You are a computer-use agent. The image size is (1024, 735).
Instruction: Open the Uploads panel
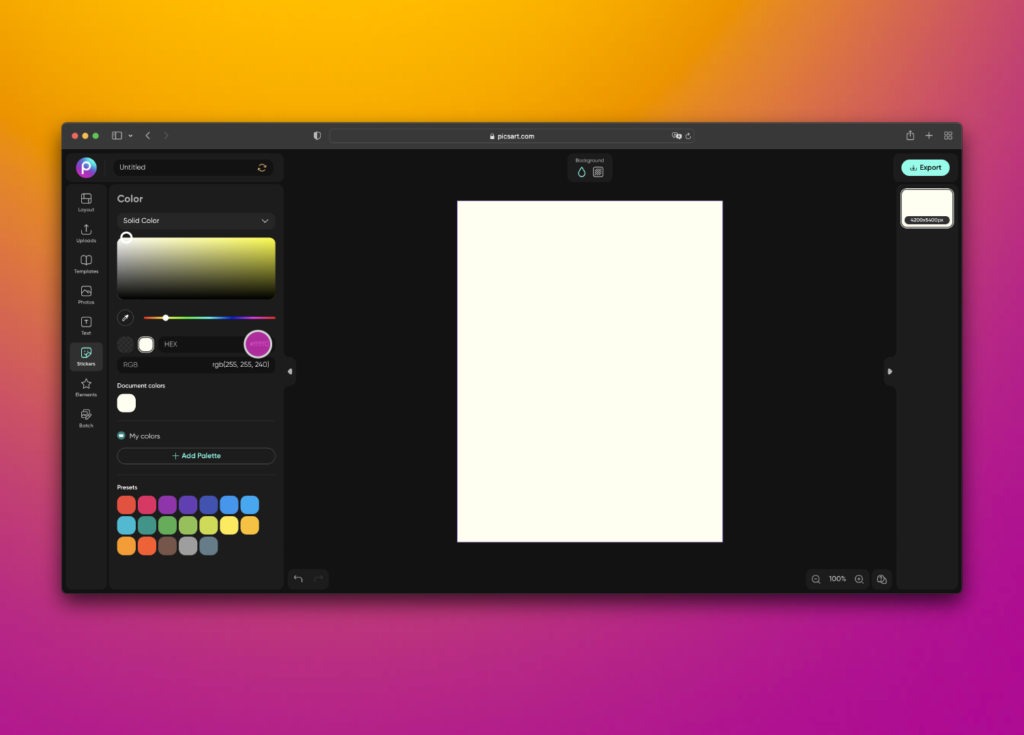[x=86, y=233]
